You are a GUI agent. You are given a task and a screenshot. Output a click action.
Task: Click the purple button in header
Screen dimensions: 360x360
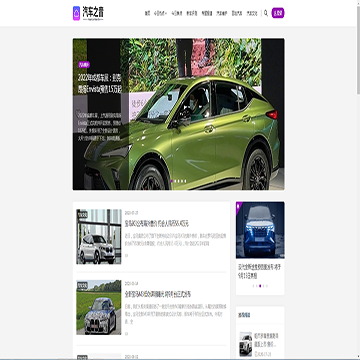[278, 13]
